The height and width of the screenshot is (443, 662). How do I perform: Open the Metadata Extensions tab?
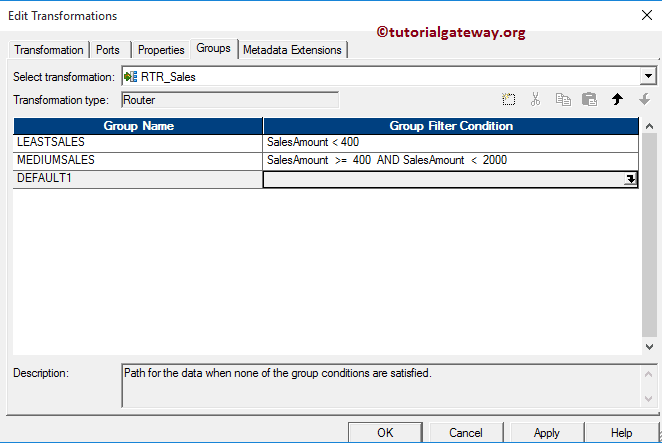pos(292,50)
